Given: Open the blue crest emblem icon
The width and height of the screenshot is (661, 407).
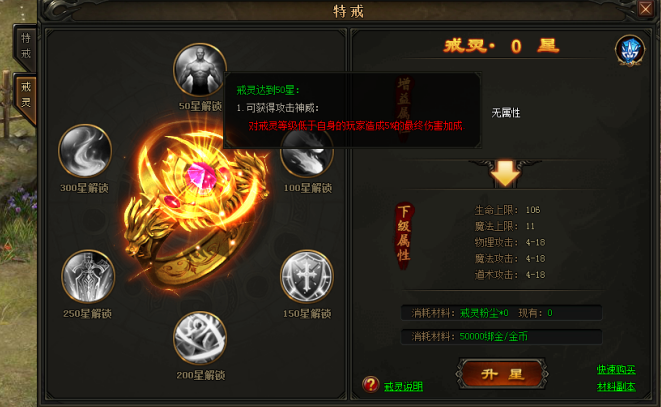Looking at the screenshot, I should (630, 50).
